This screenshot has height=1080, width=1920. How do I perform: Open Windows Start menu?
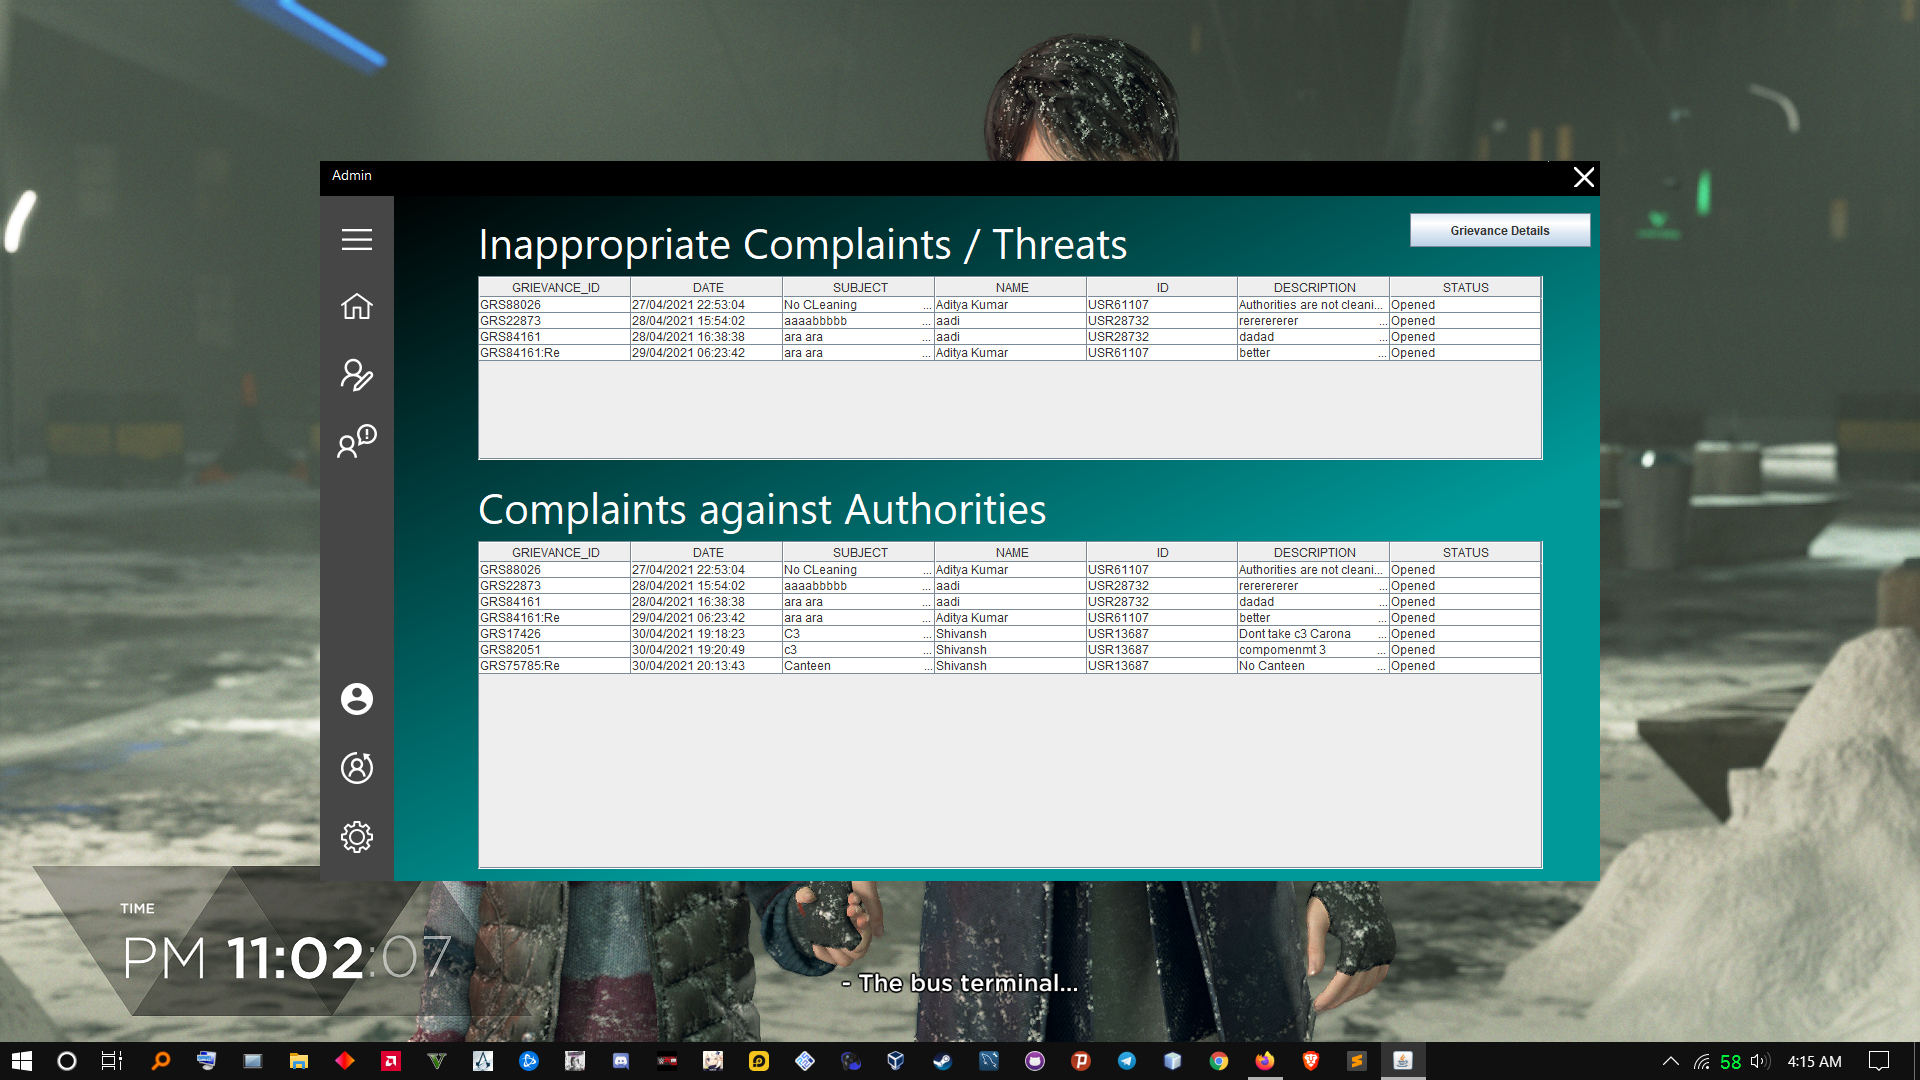(x=22, y=1061)
